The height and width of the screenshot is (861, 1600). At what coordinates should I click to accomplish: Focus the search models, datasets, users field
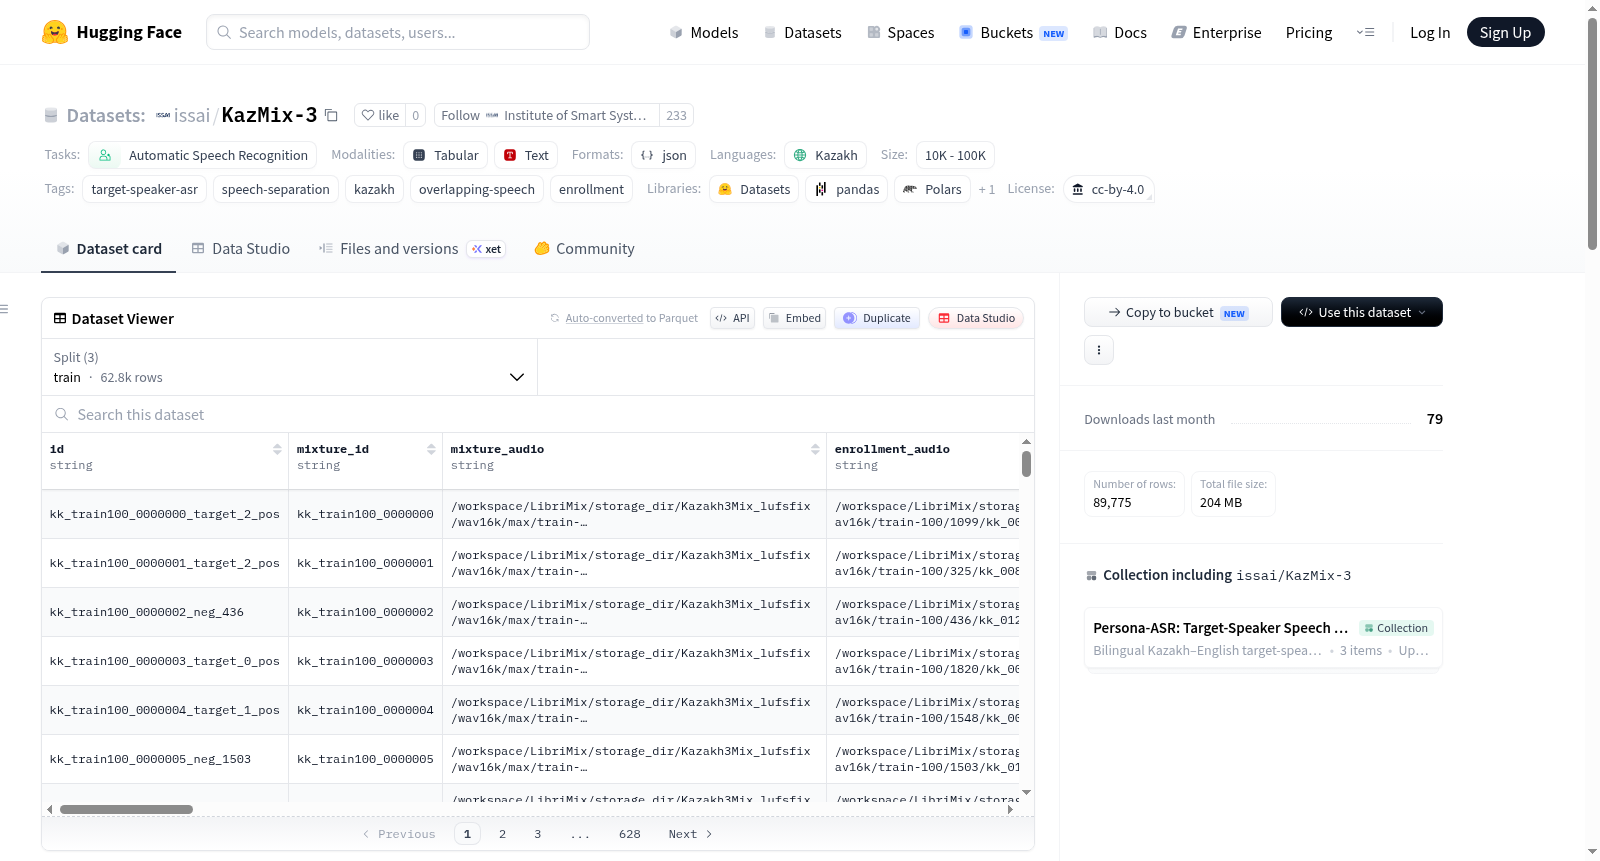tap(398, 32)
